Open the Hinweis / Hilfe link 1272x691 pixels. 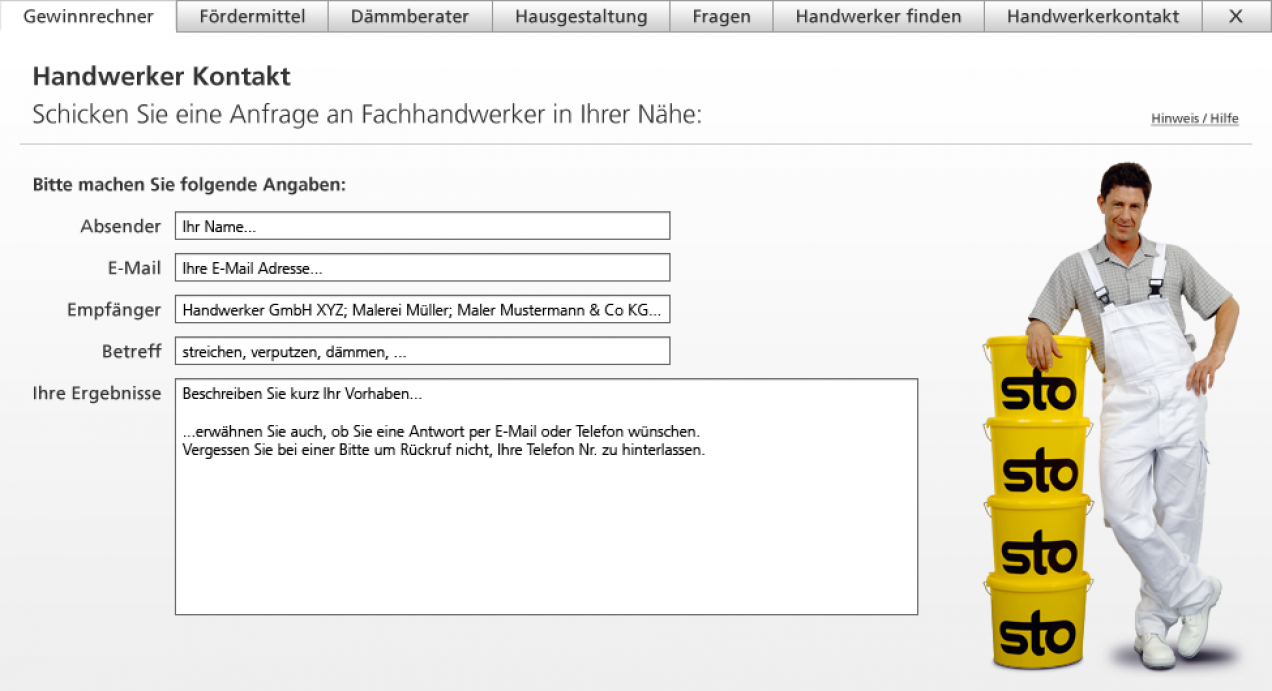coord(1194,118)
